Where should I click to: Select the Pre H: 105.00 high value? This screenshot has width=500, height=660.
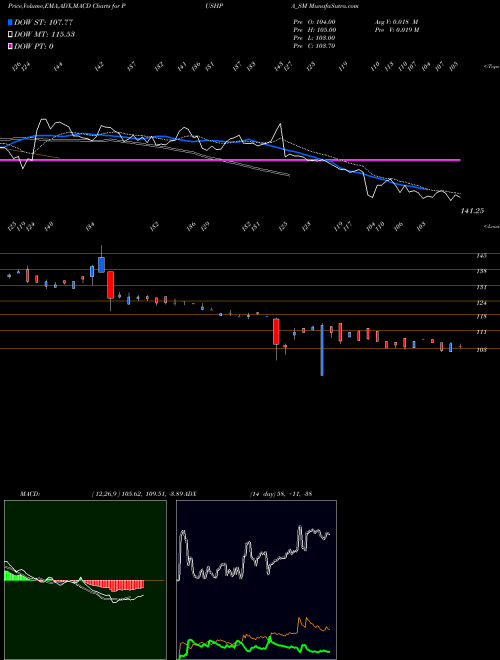(314, 30)
